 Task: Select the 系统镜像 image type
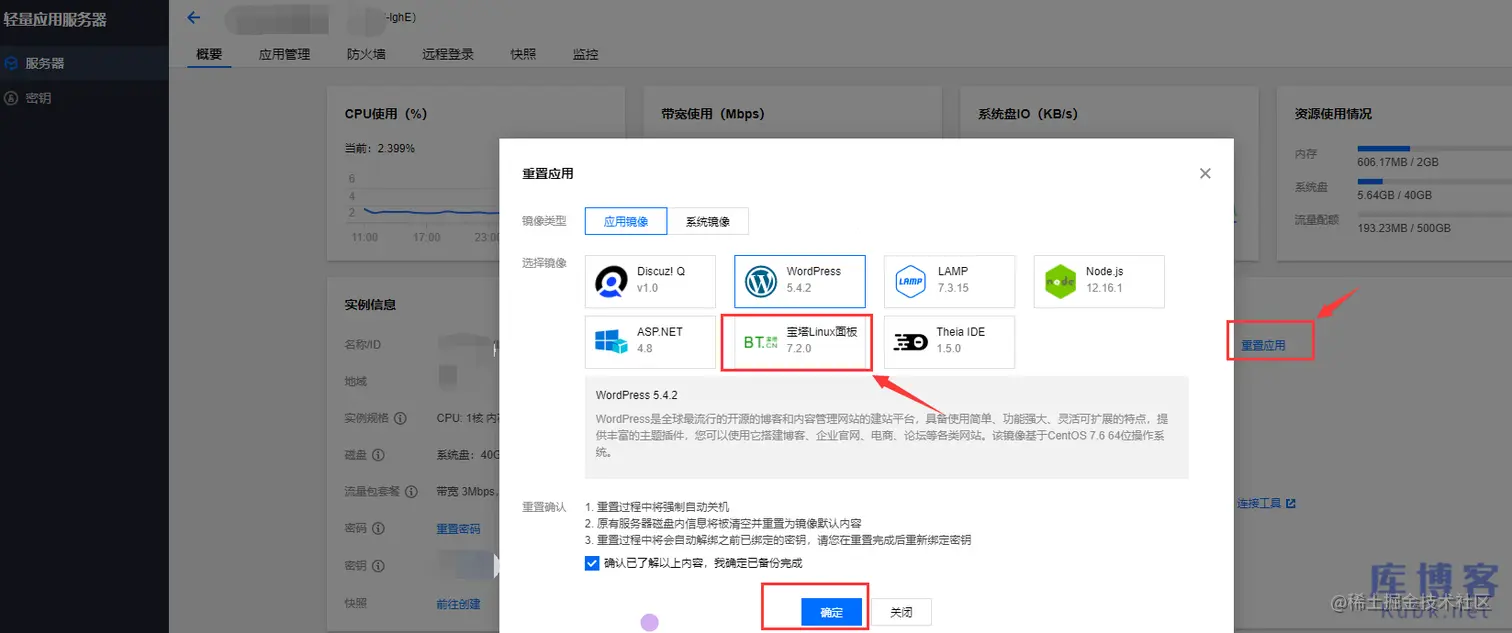click(x=708, y=221)
